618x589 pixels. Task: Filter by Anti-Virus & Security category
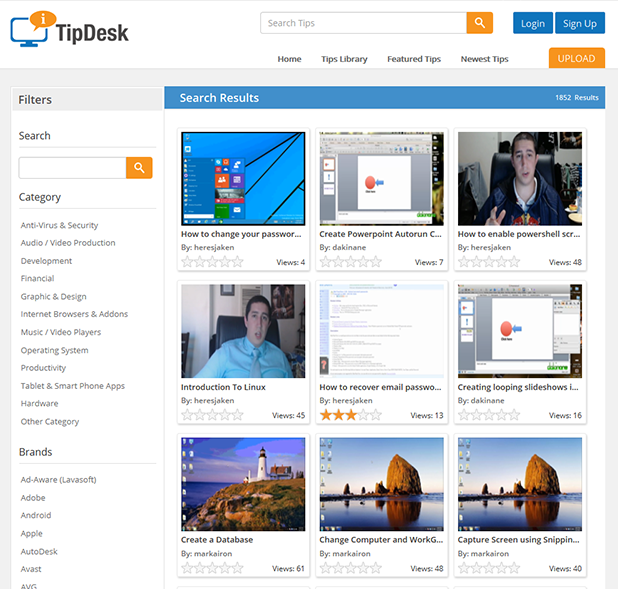tap(60, 225)
